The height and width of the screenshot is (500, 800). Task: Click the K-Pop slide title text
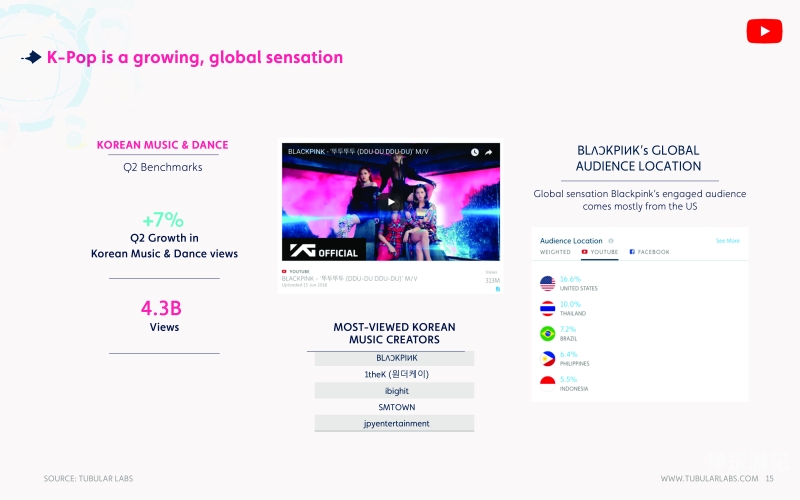coord(195,58)
